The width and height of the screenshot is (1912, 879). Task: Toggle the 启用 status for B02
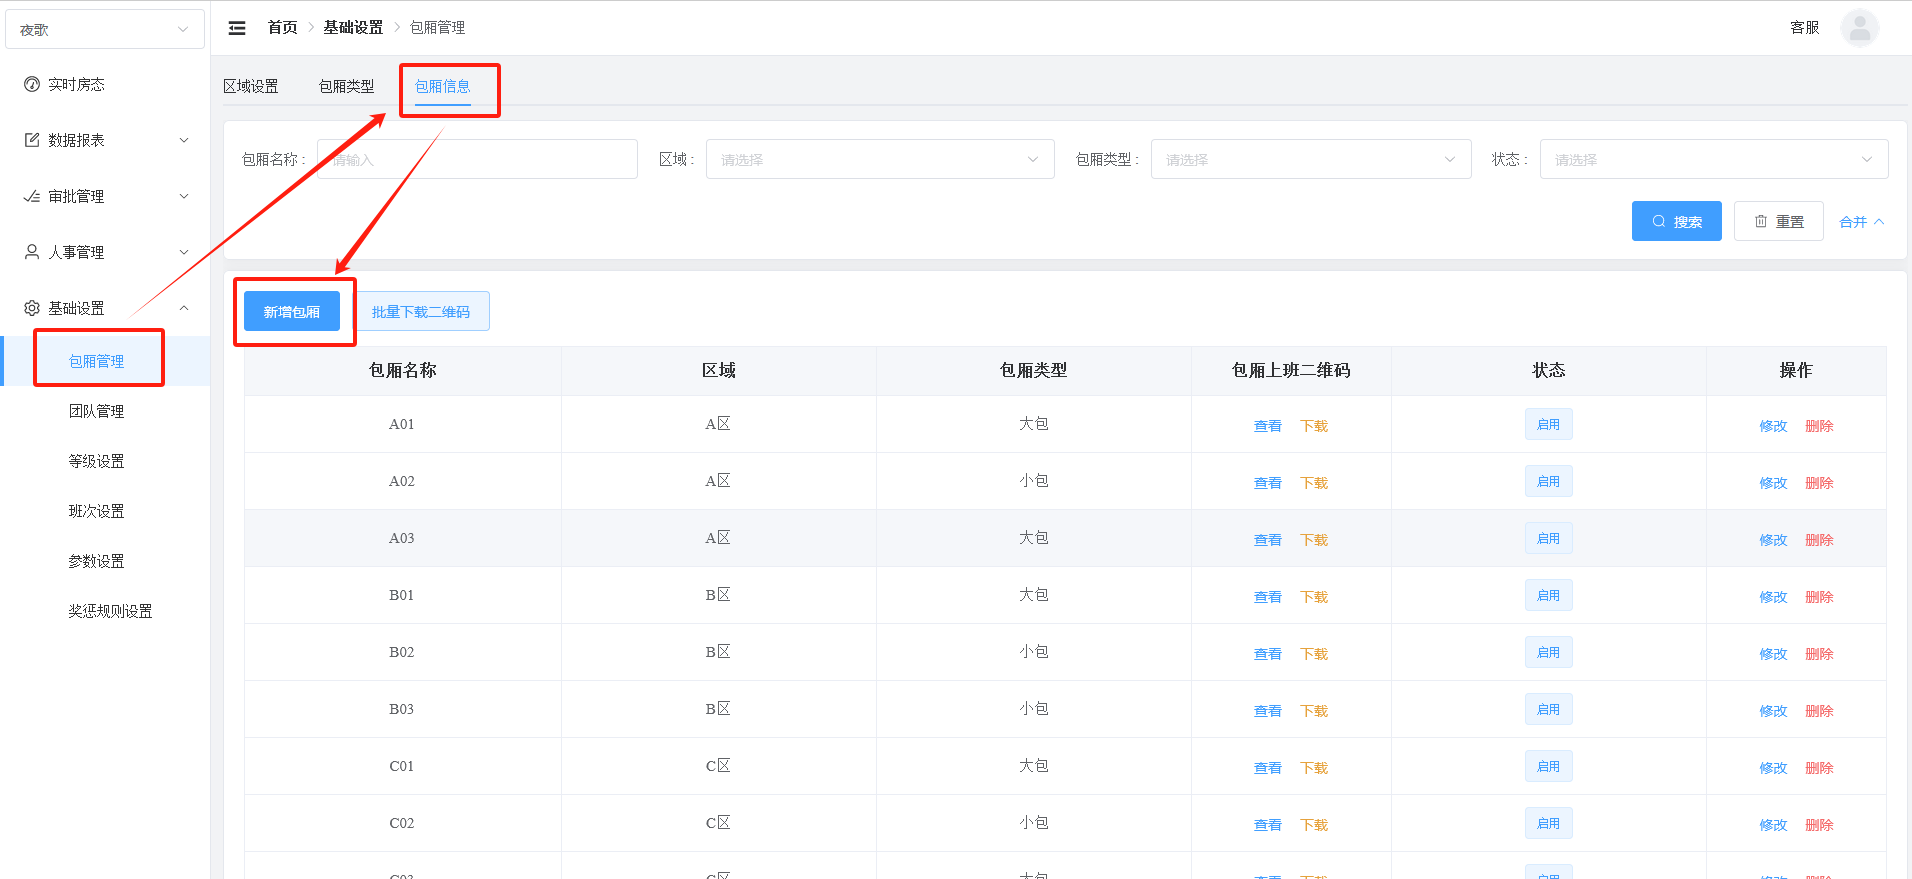1549,652
